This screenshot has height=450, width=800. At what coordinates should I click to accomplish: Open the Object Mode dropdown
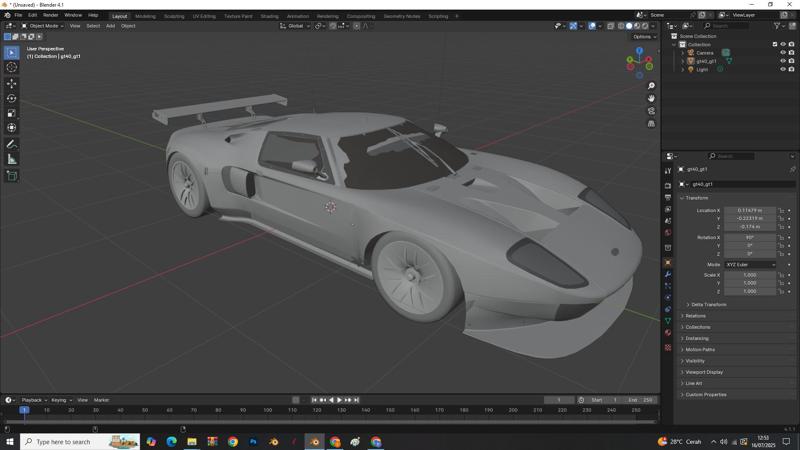[43, 26]
